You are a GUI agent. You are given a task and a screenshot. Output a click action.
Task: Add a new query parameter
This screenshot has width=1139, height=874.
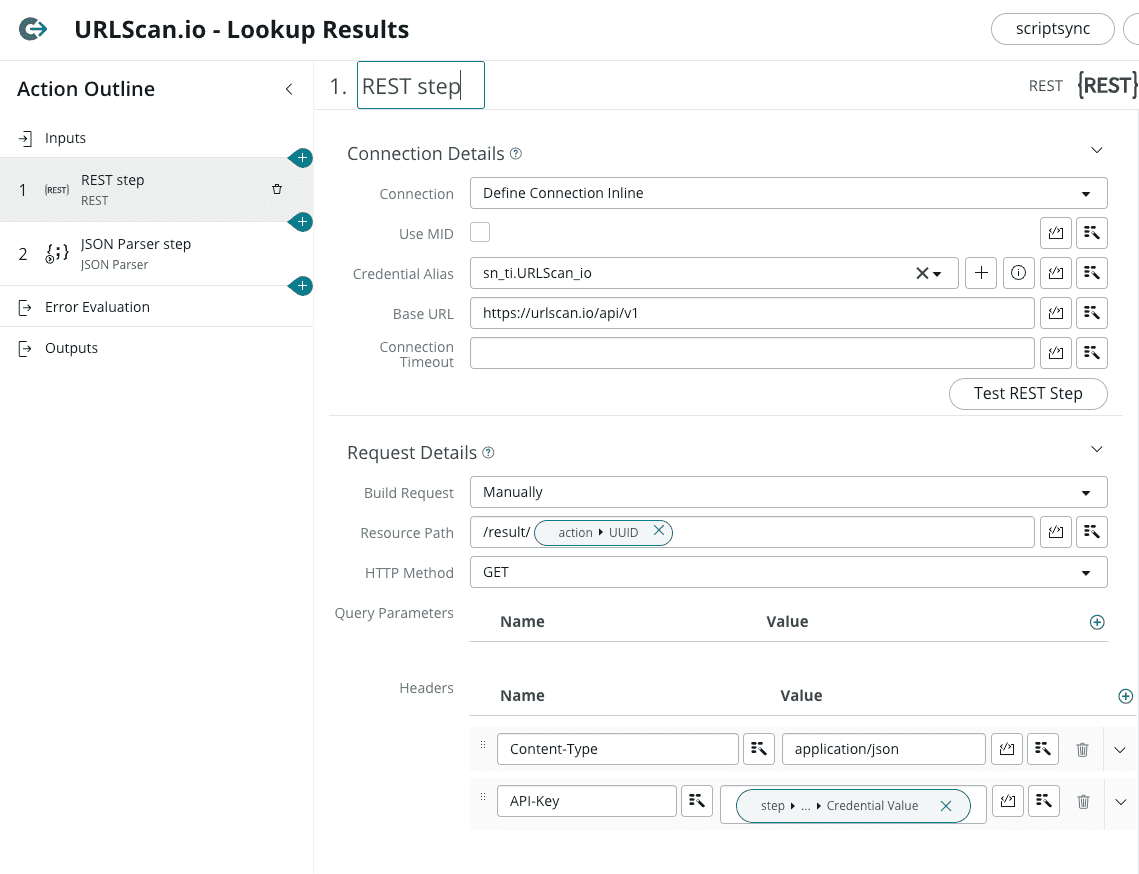pos(1097,622)
